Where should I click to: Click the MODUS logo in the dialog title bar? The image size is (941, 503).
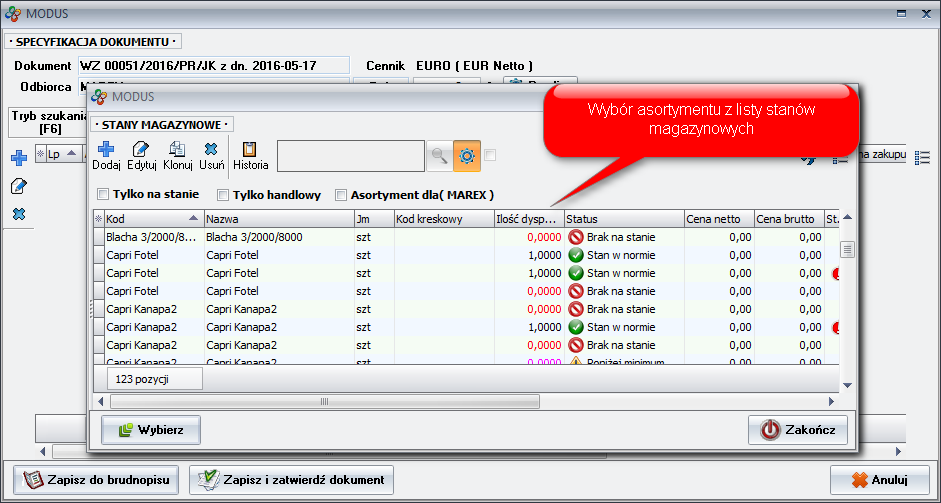pos(99,97)
